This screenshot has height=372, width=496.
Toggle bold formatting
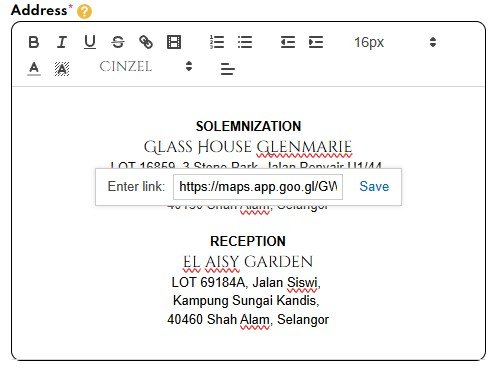(x=34, y=42)
